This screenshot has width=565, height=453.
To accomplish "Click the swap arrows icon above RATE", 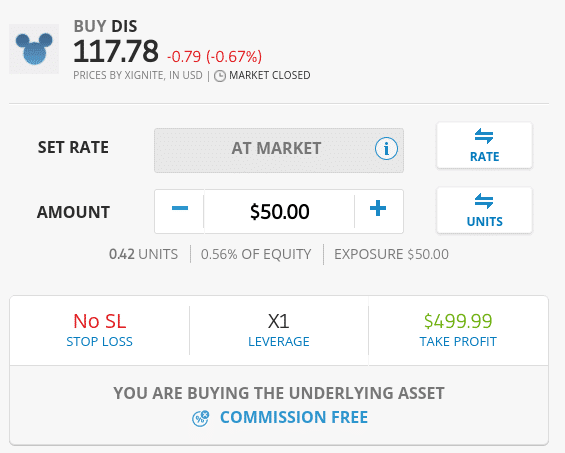I will click(x=484, y=136).
